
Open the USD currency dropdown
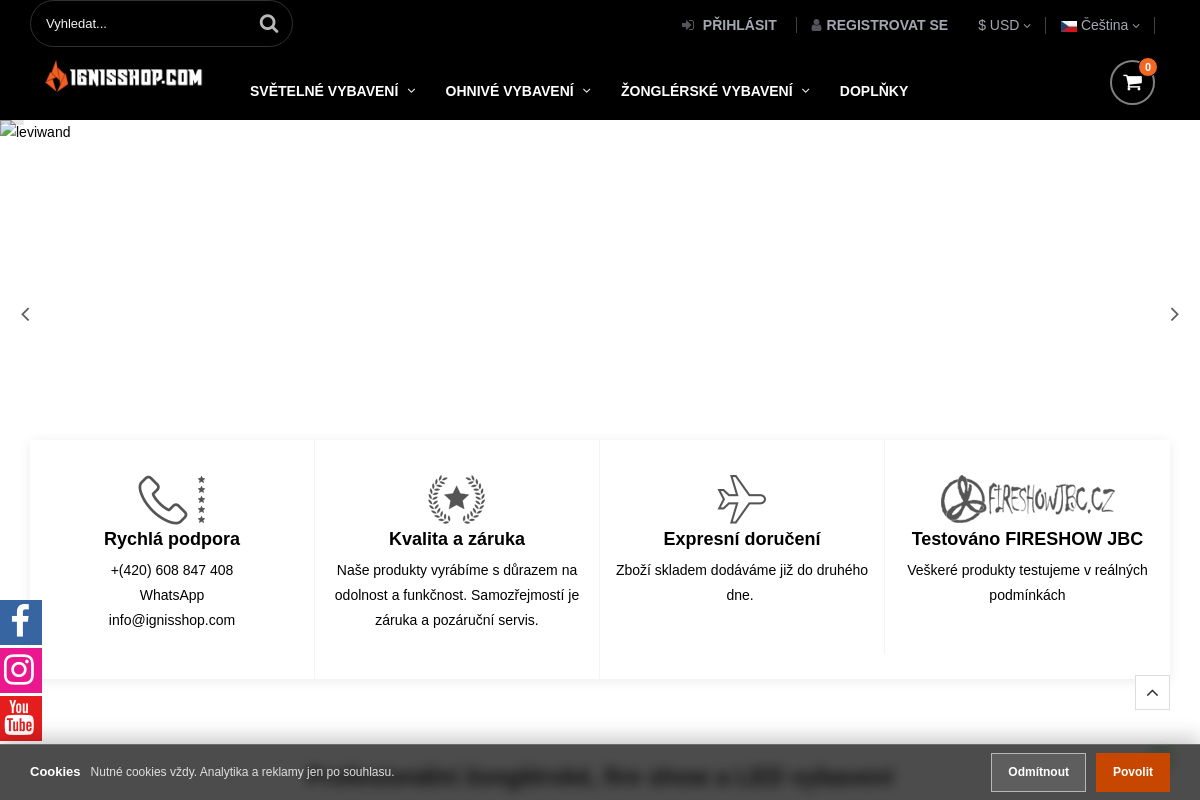(x=1004, y=25)
